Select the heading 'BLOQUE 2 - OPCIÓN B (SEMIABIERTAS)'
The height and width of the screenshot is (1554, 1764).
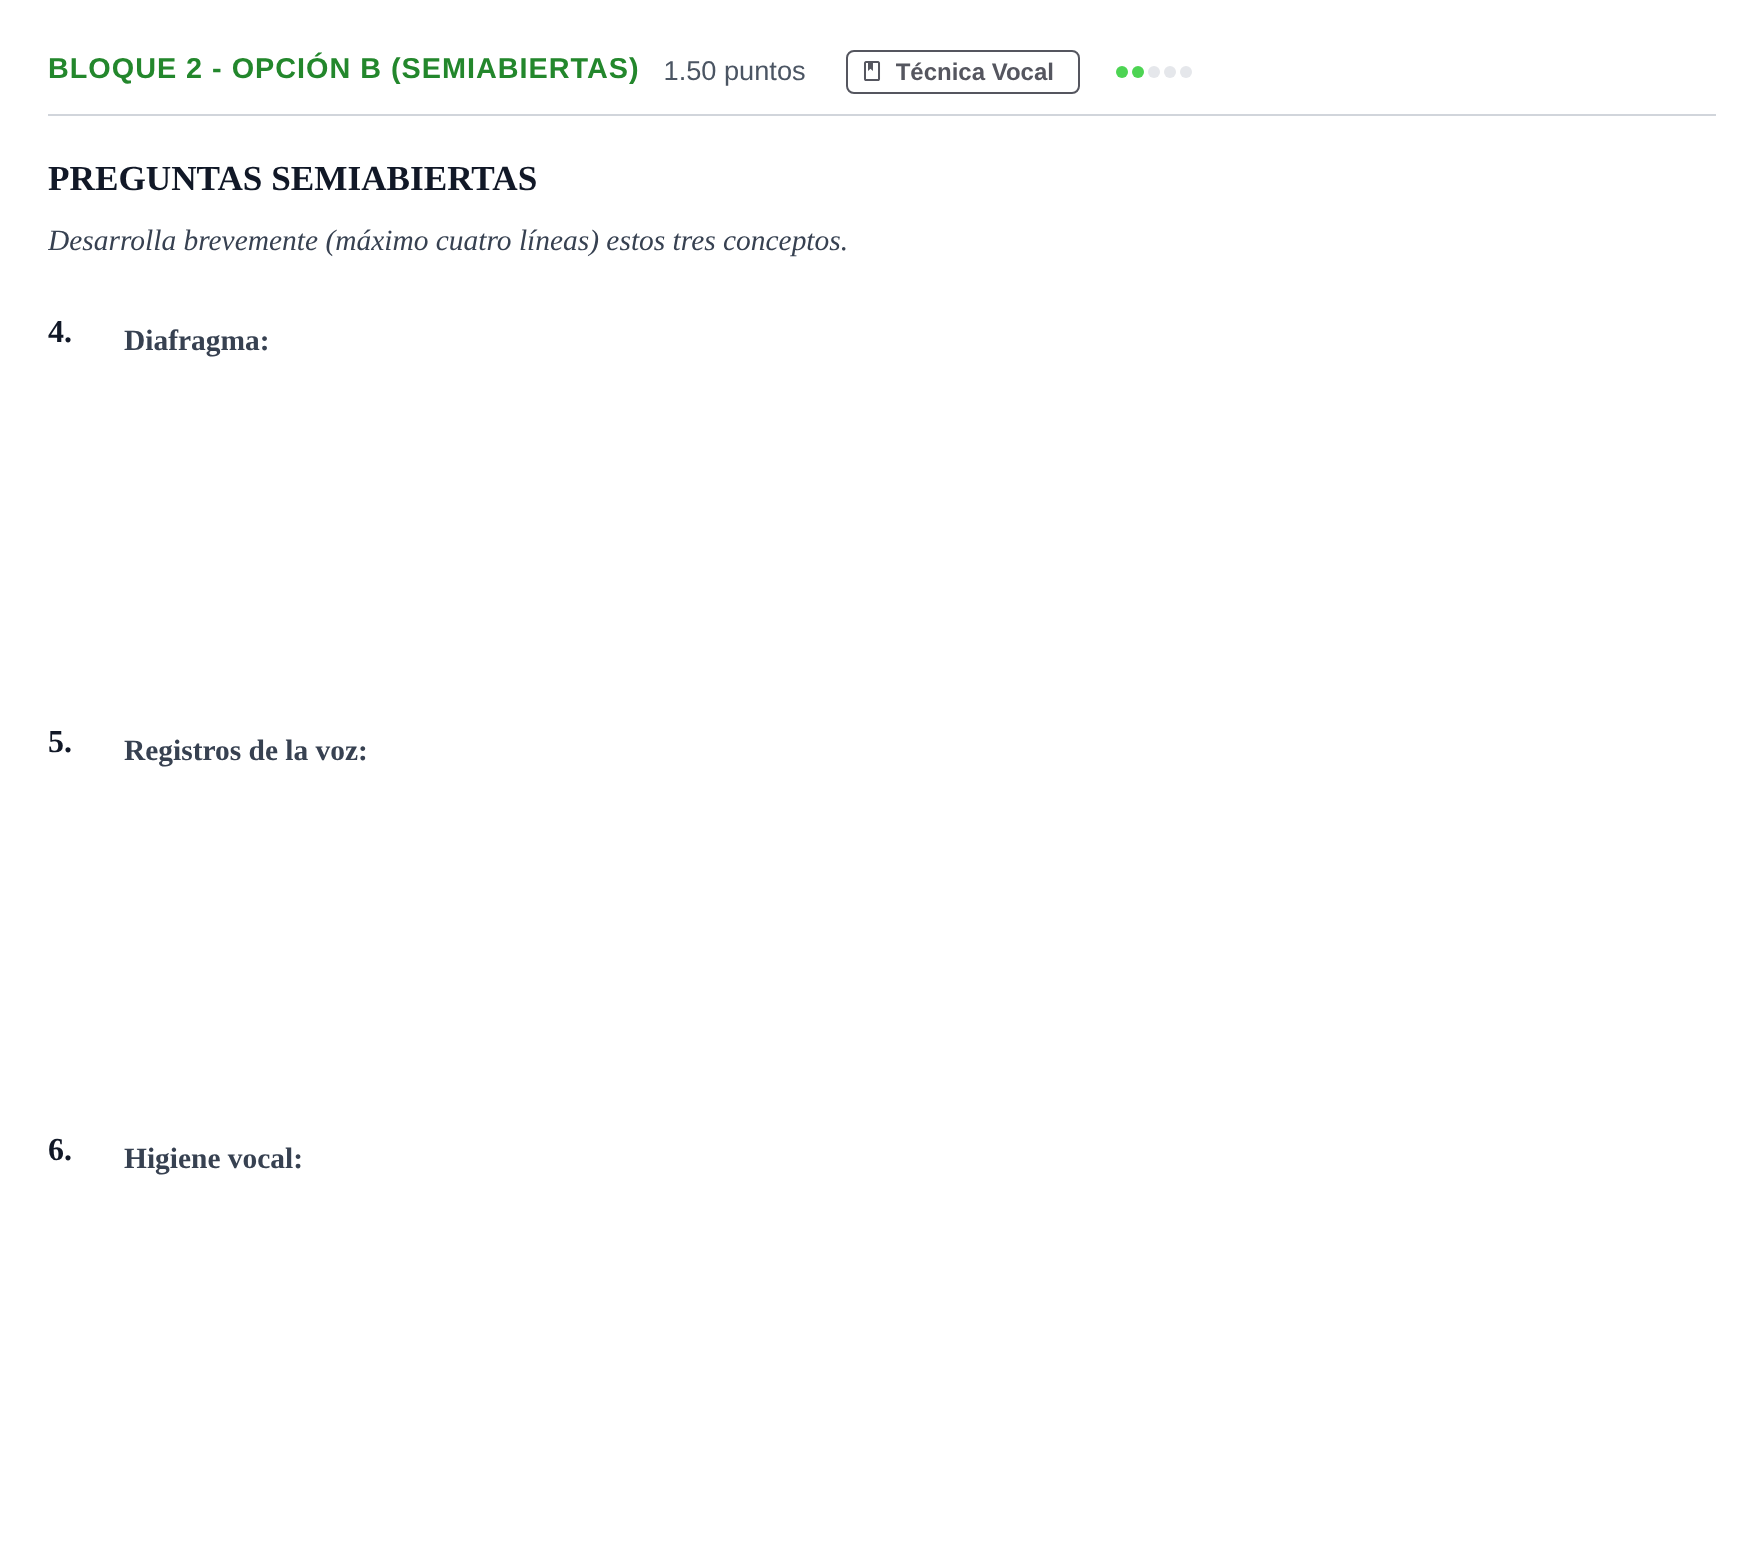343,69
